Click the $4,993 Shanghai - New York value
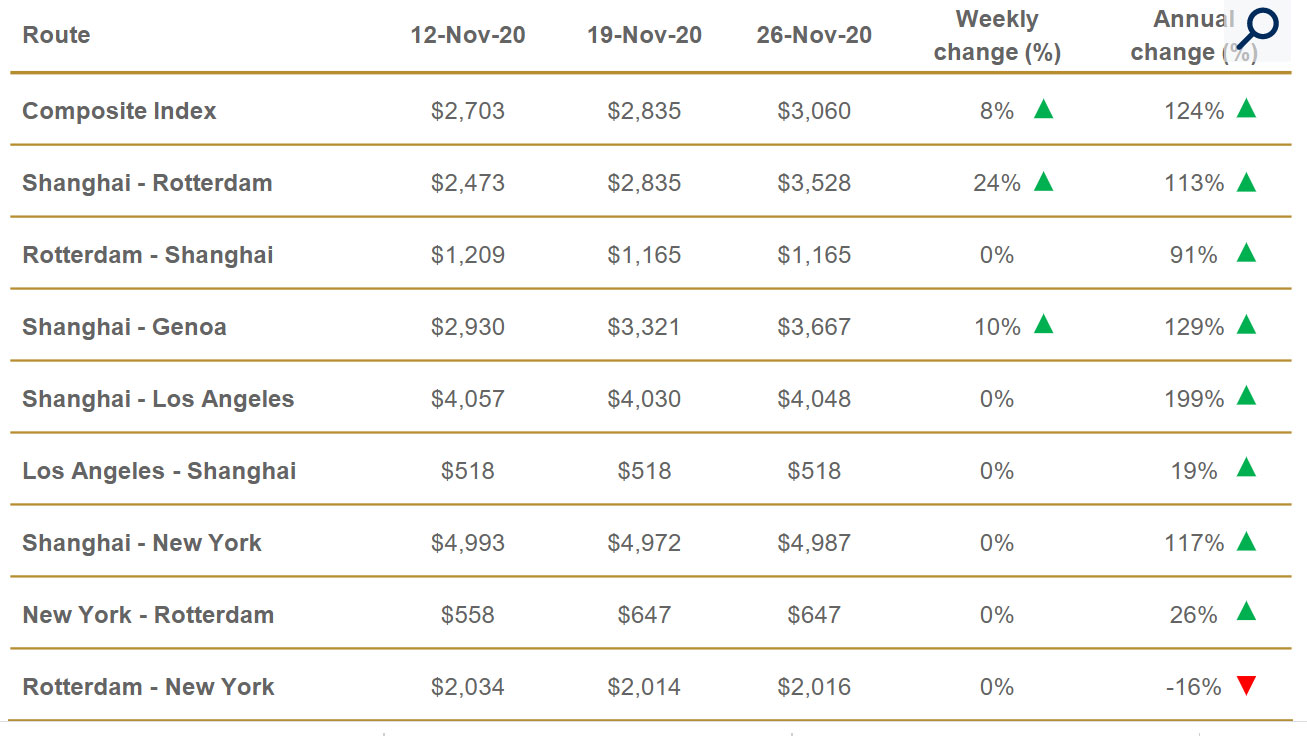Image resolution: width=1307 pixels, height=736 pixels. (468, 543)
